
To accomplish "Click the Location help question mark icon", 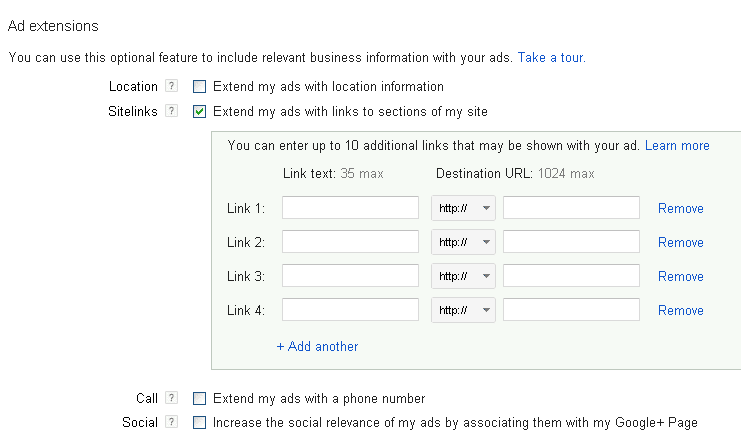I will [x=172, y=86].
